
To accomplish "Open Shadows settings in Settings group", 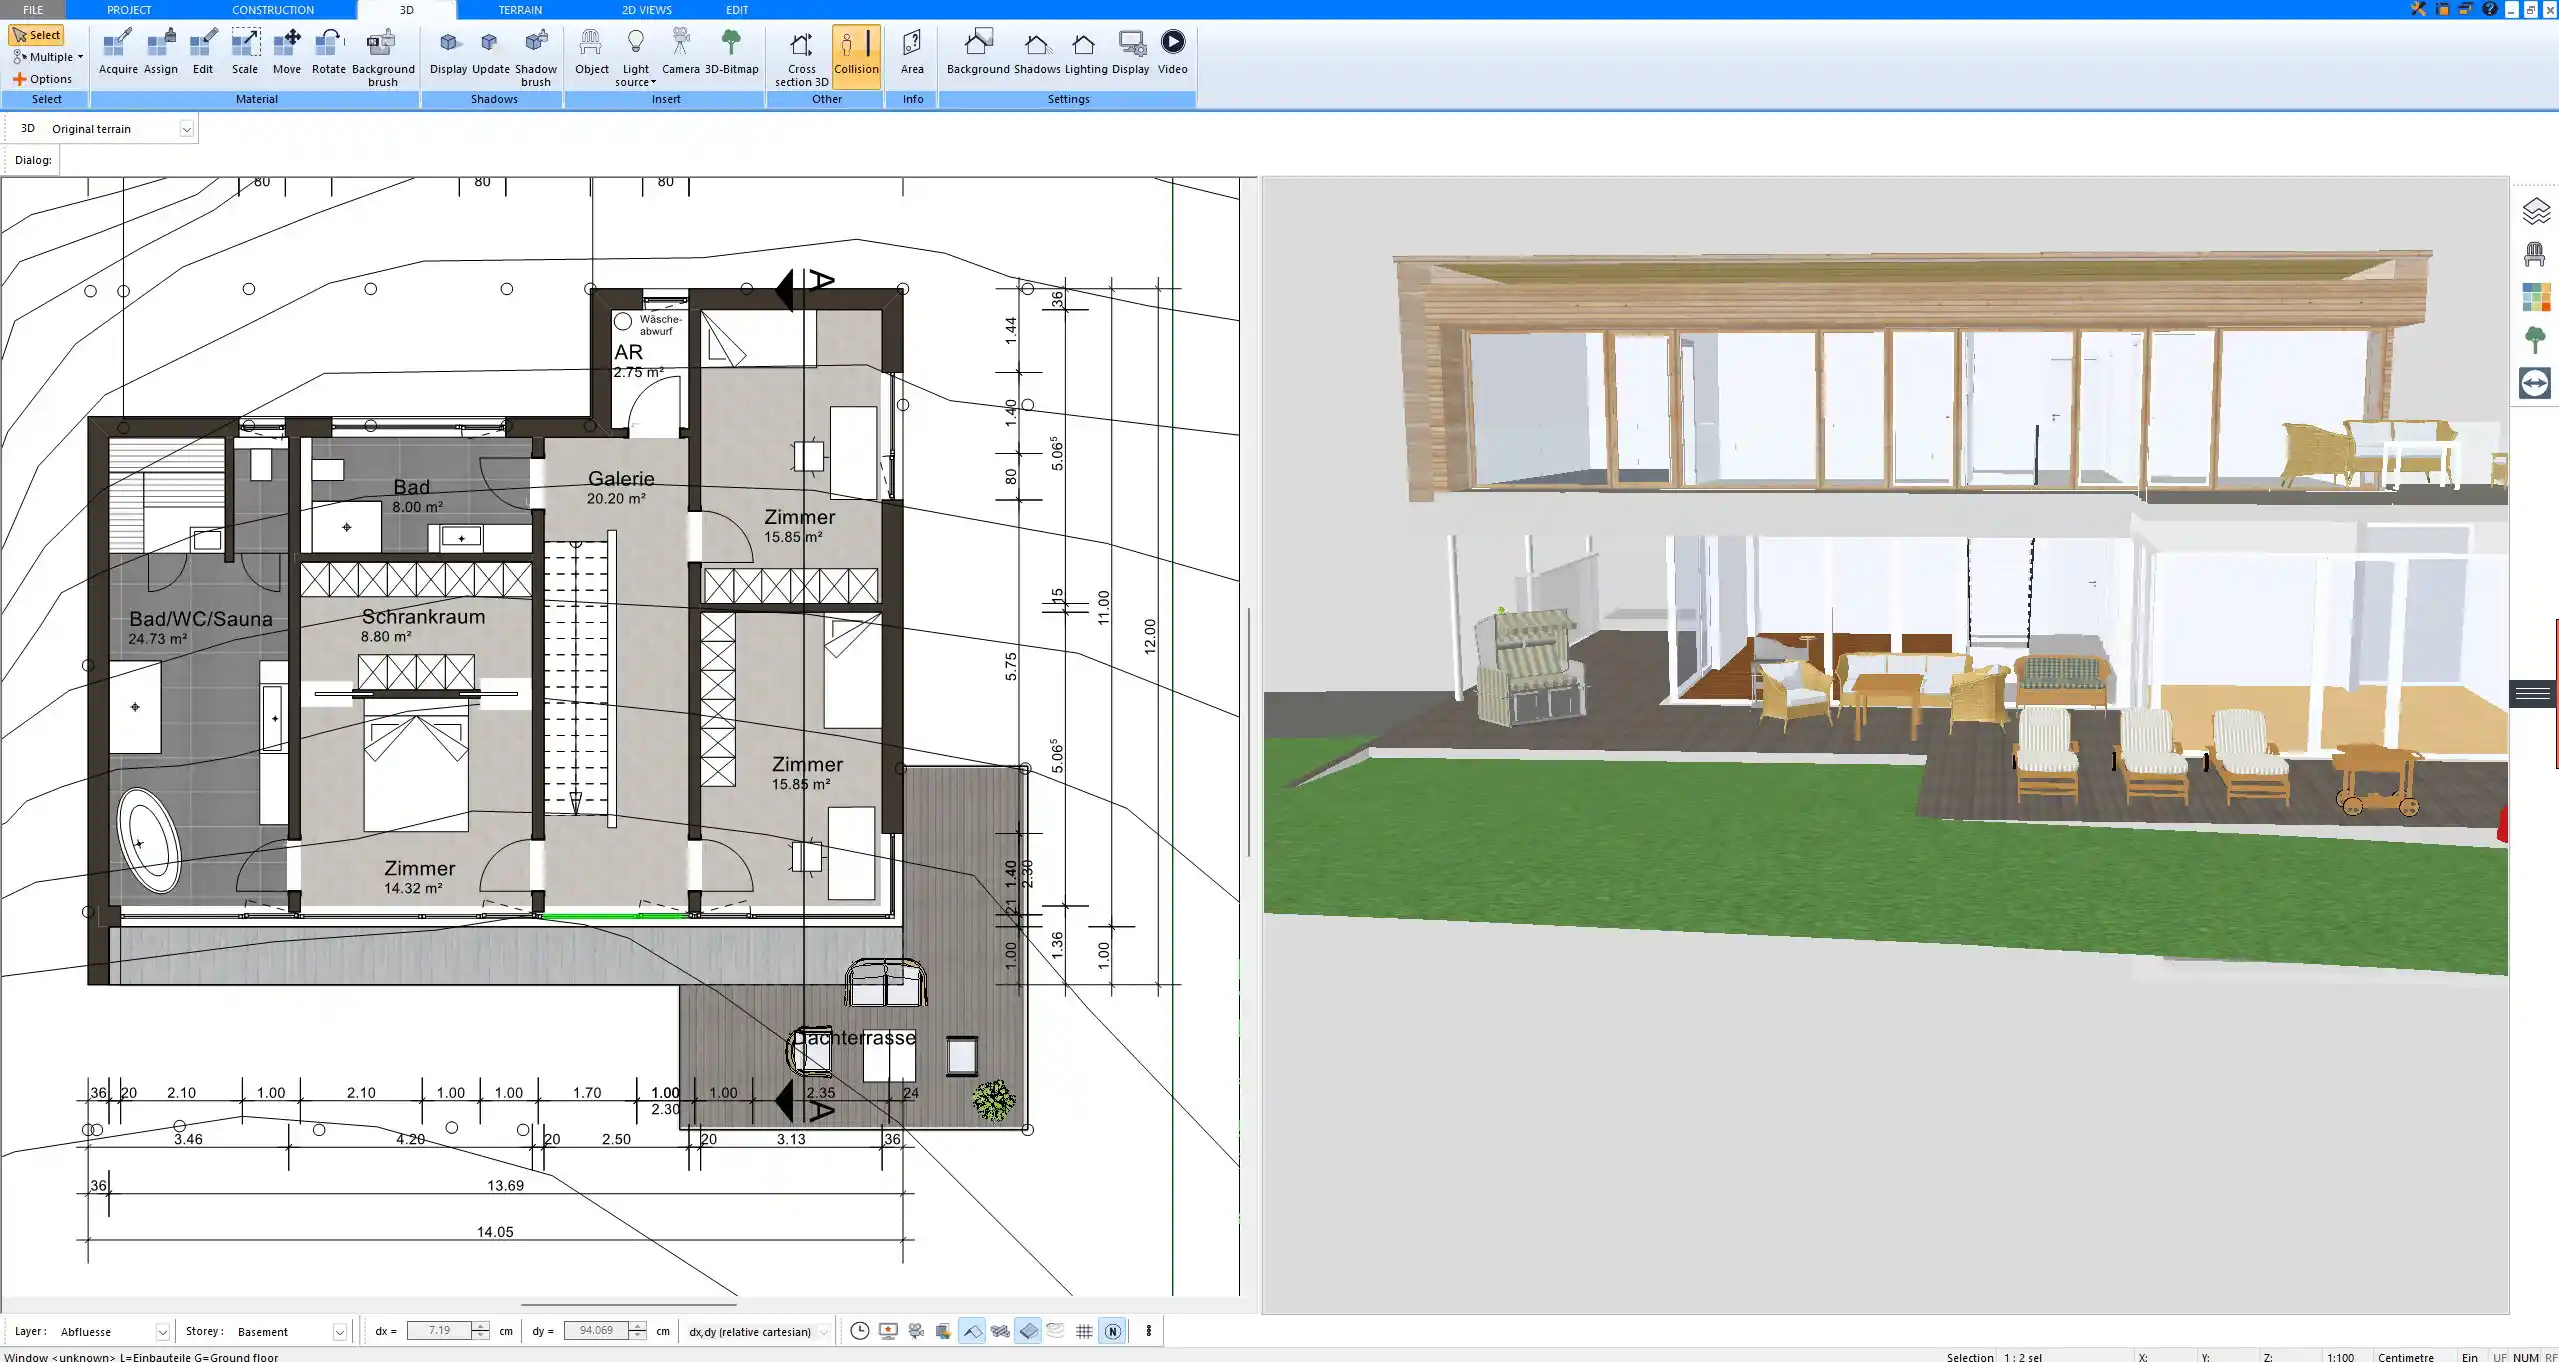I will (x=1037, y=52).
